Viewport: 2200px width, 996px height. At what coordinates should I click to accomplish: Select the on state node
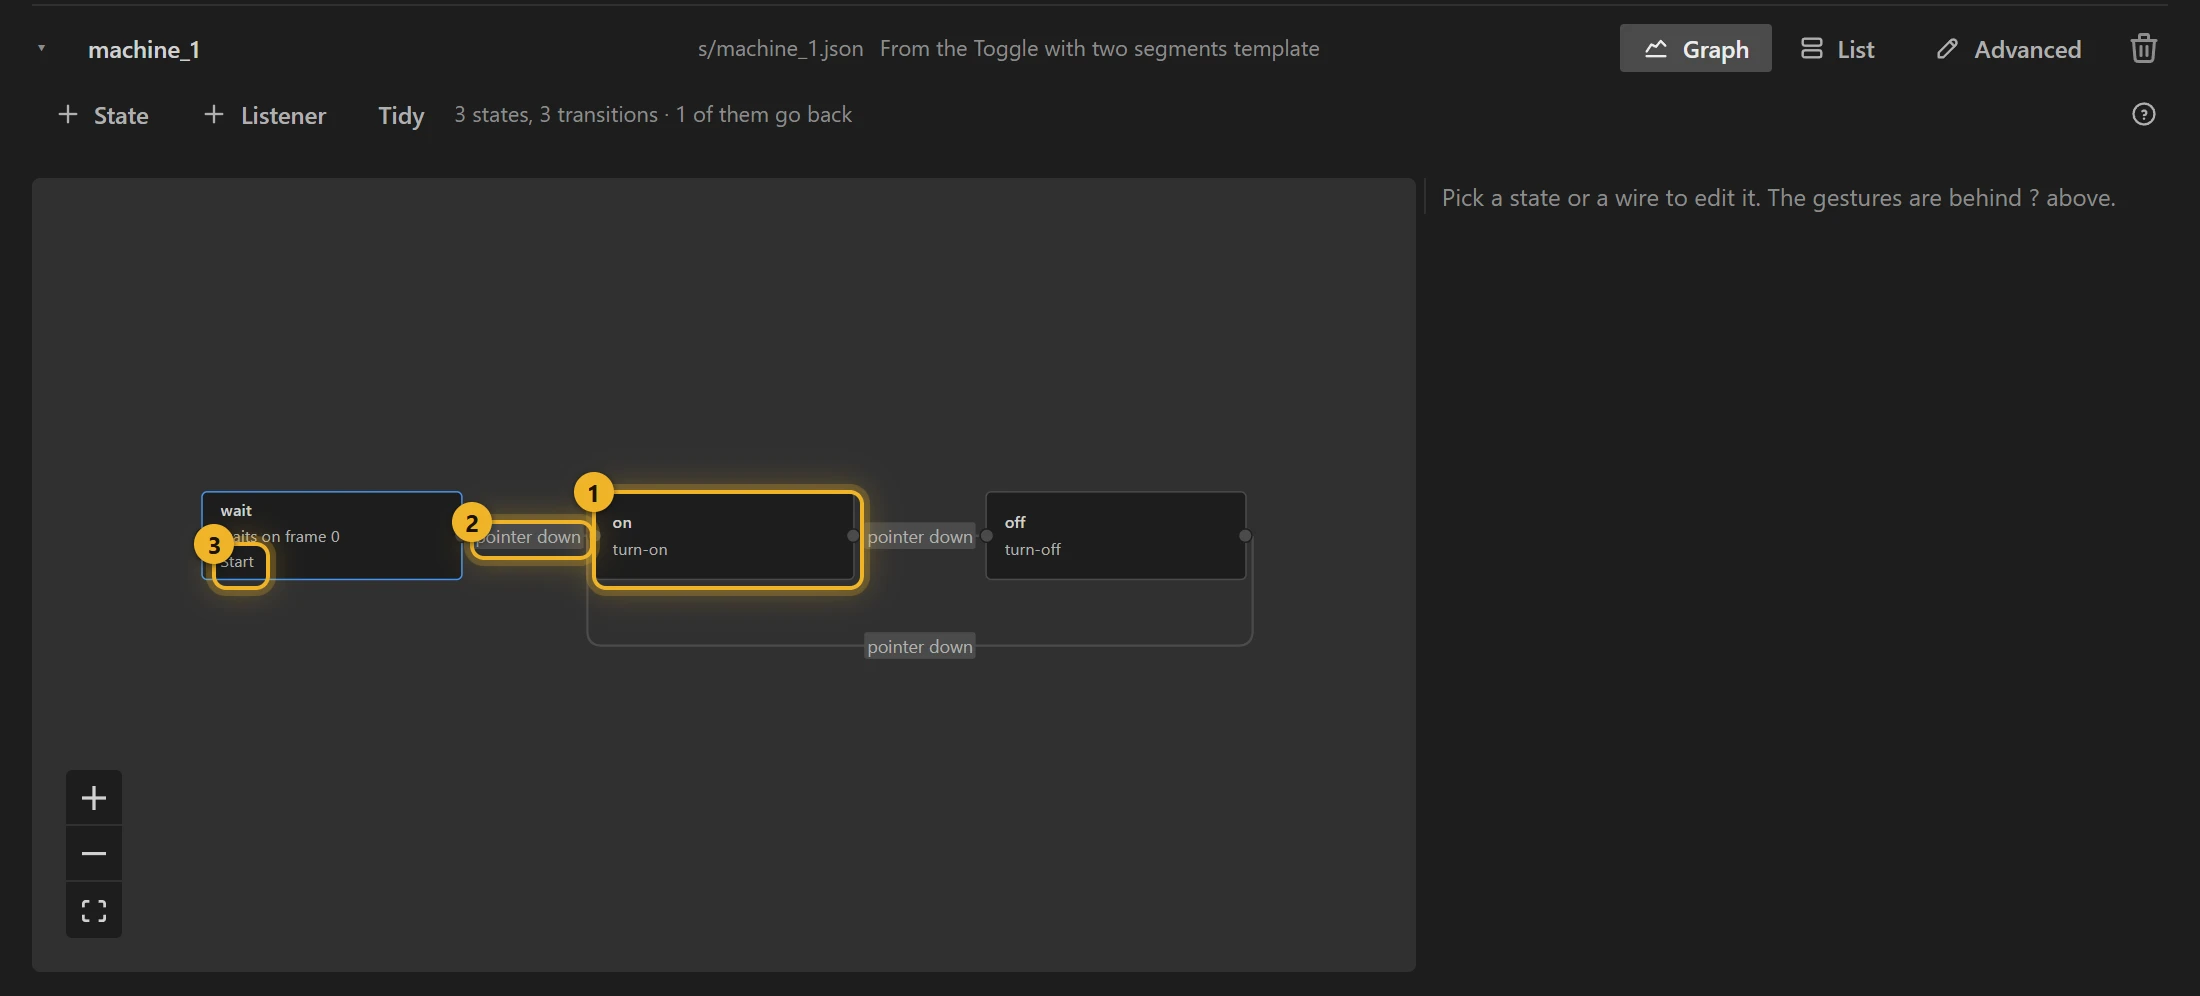[x=725, y=536]
